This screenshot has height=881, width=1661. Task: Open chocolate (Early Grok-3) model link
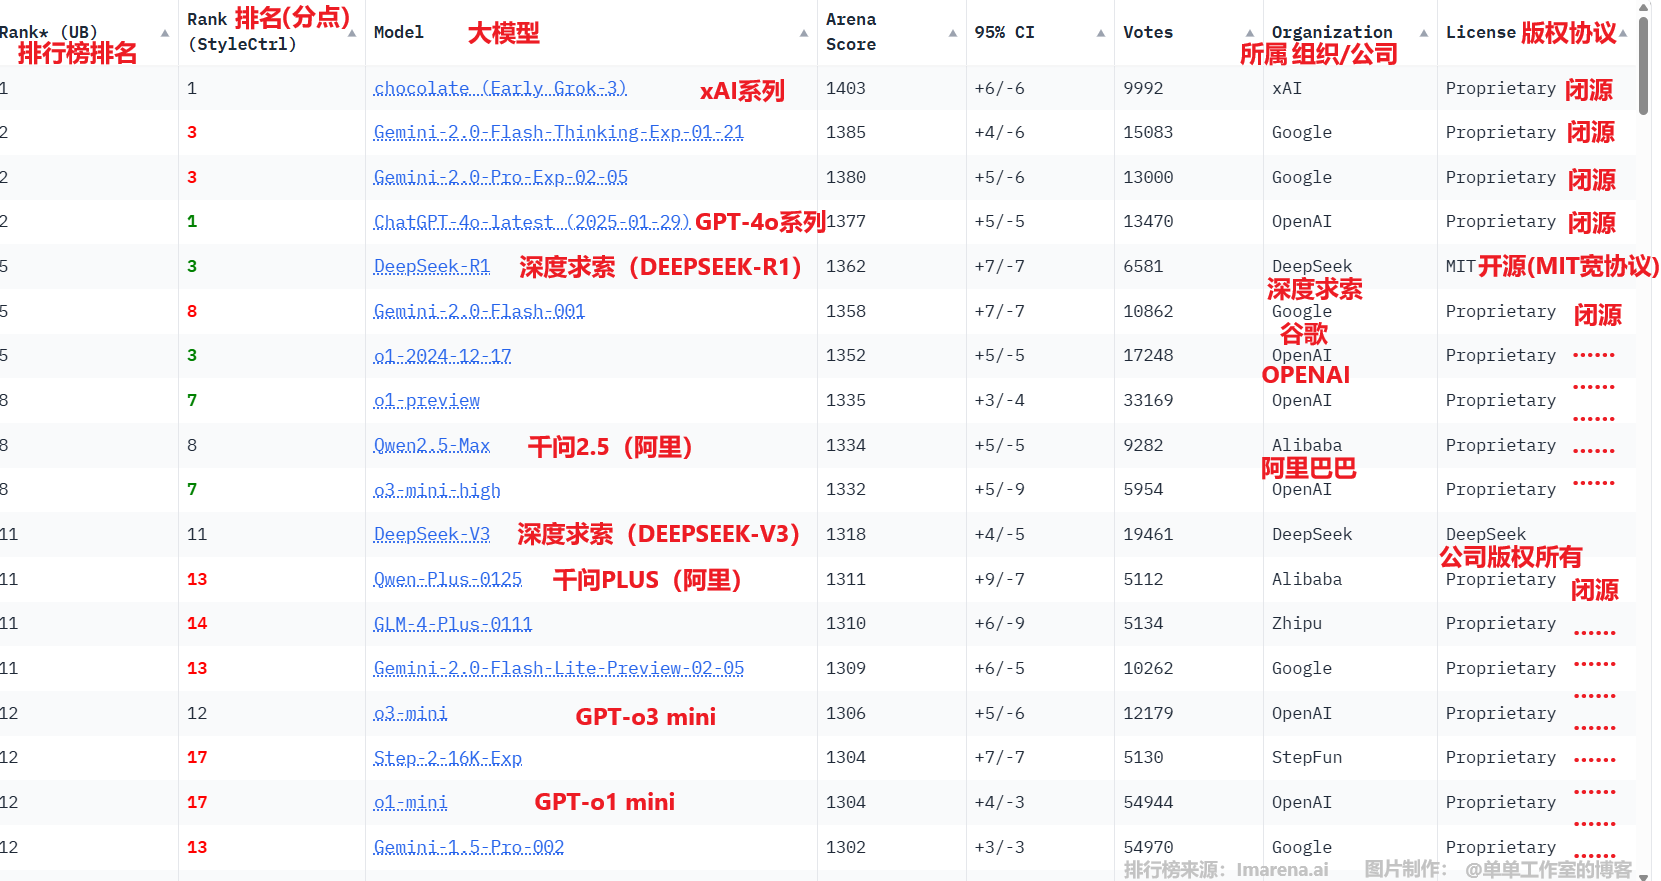tap(500, 88)
